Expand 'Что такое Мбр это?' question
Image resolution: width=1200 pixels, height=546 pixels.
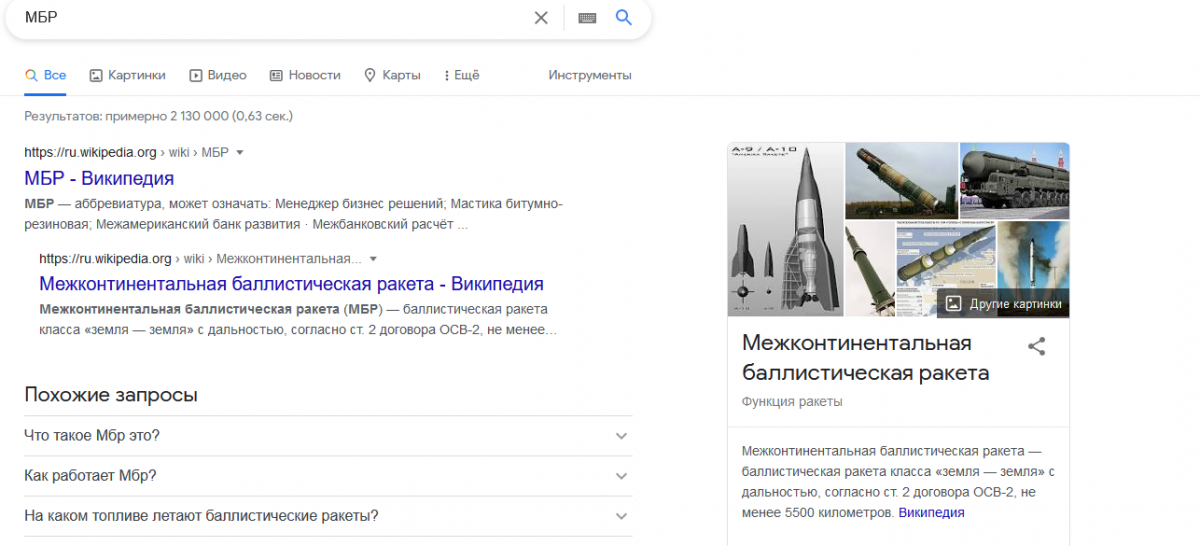(328, 436)
